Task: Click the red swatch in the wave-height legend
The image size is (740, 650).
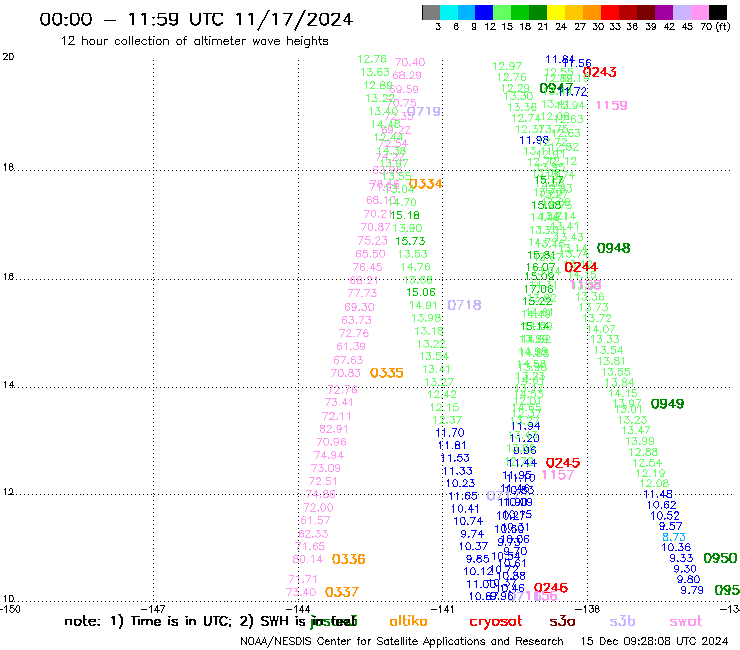Action: tap(610, 12)
